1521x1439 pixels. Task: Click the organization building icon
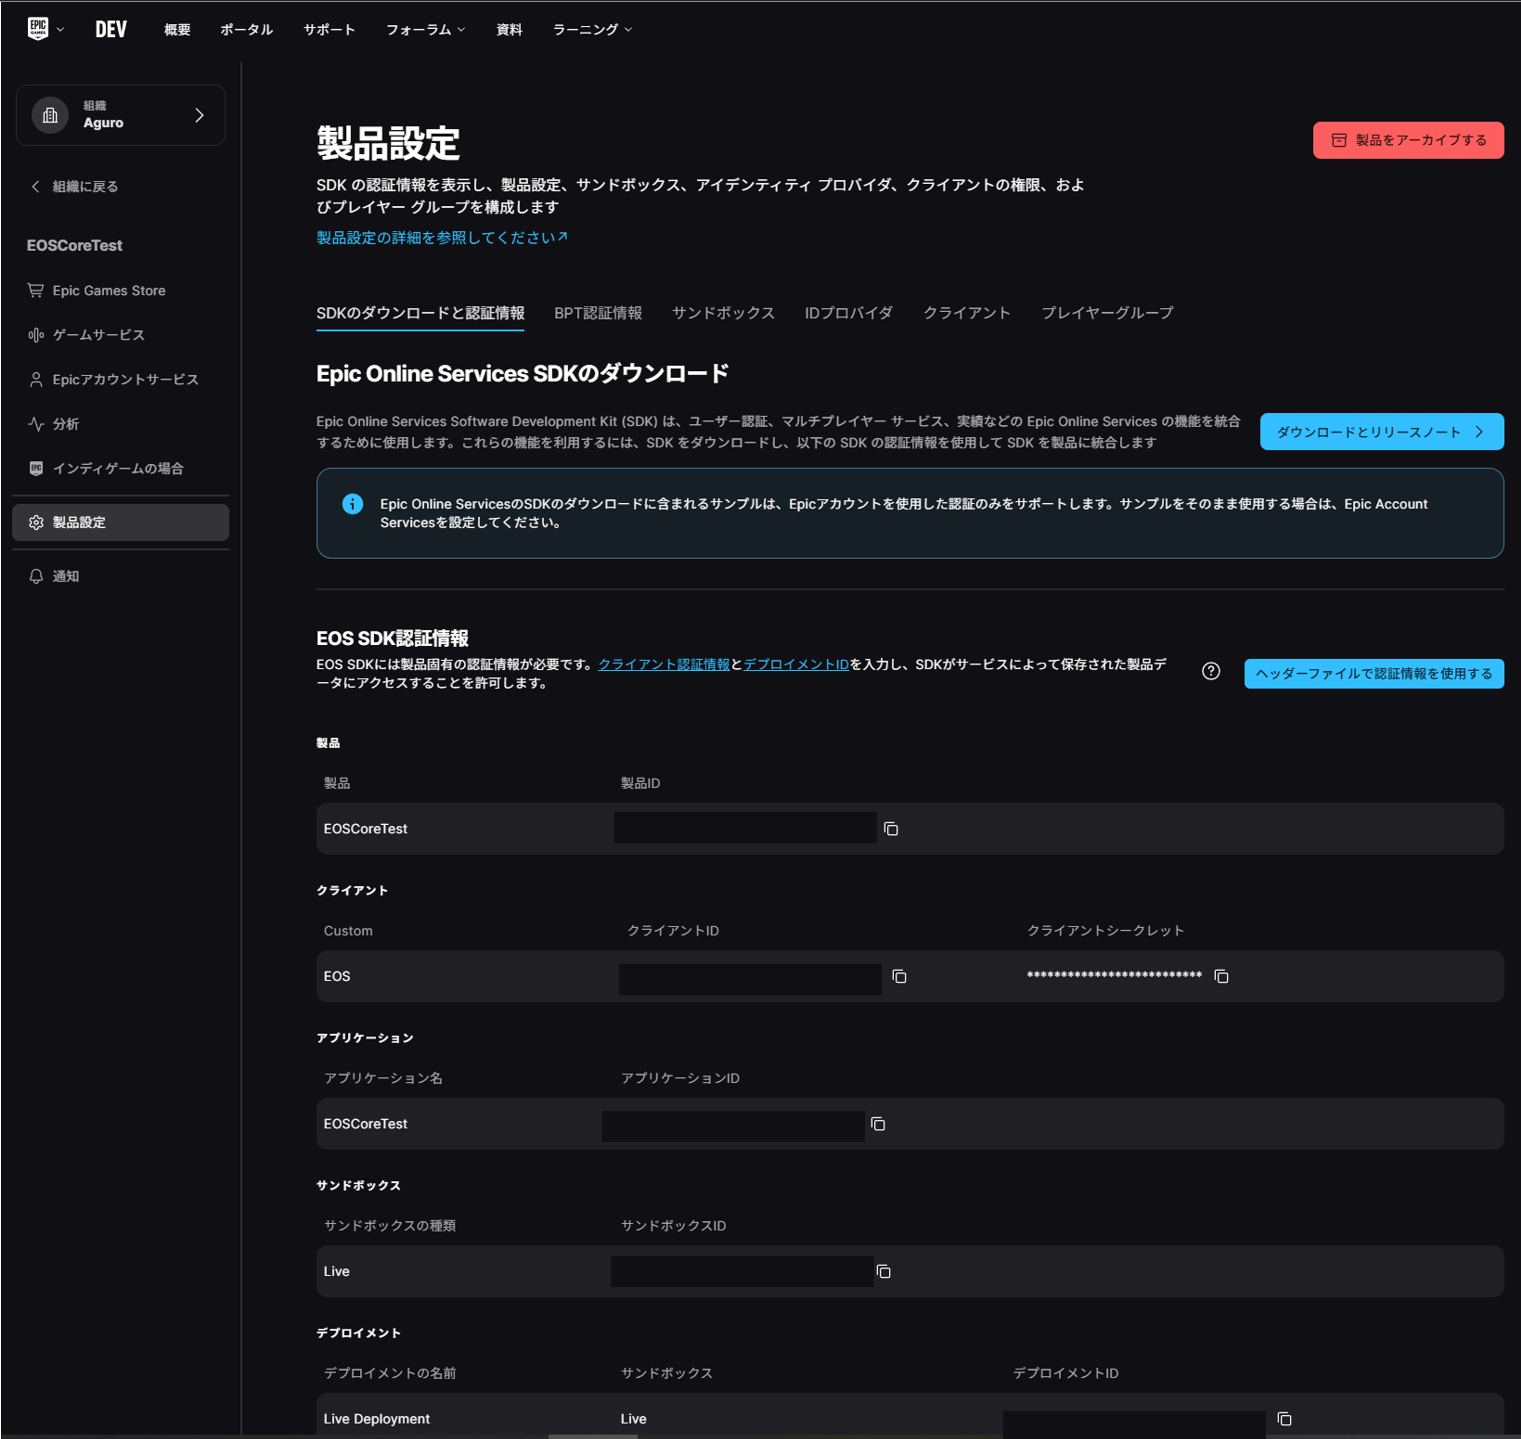click(50, 115)
